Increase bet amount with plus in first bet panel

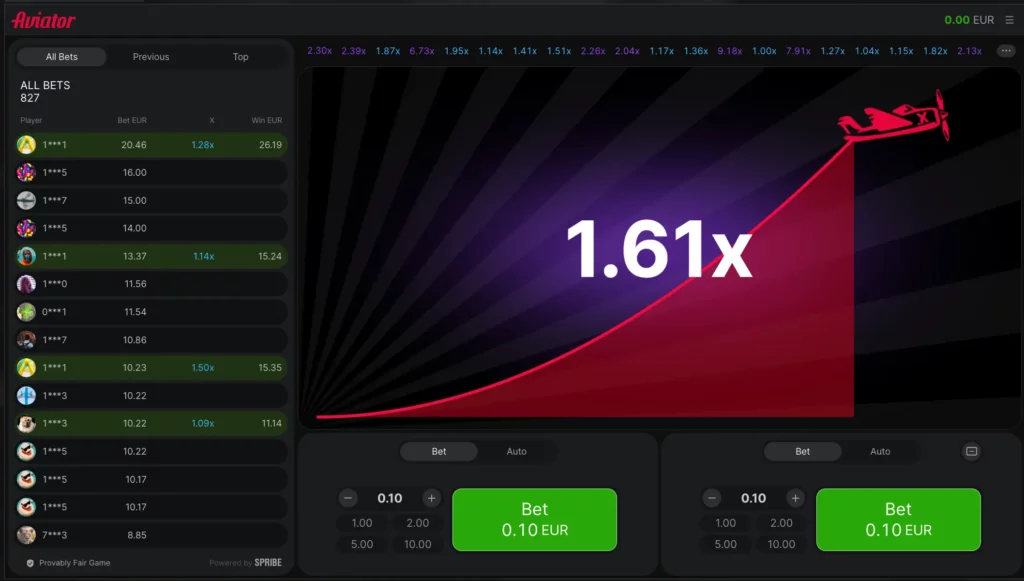click(431, 498)
